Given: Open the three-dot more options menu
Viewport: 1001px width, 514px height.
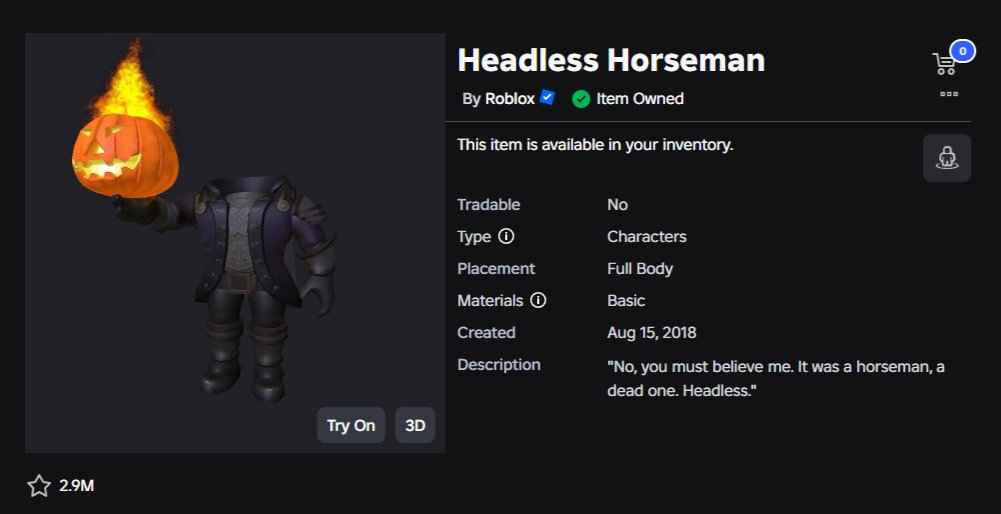Looking at the screenshot, I should 949,94.
